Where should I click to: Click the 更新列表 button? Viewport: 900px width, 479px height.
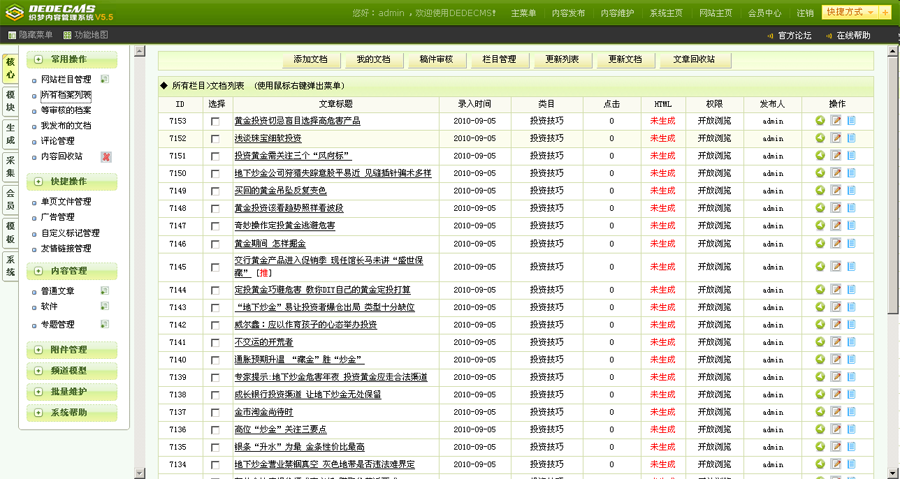coord(562,60)
